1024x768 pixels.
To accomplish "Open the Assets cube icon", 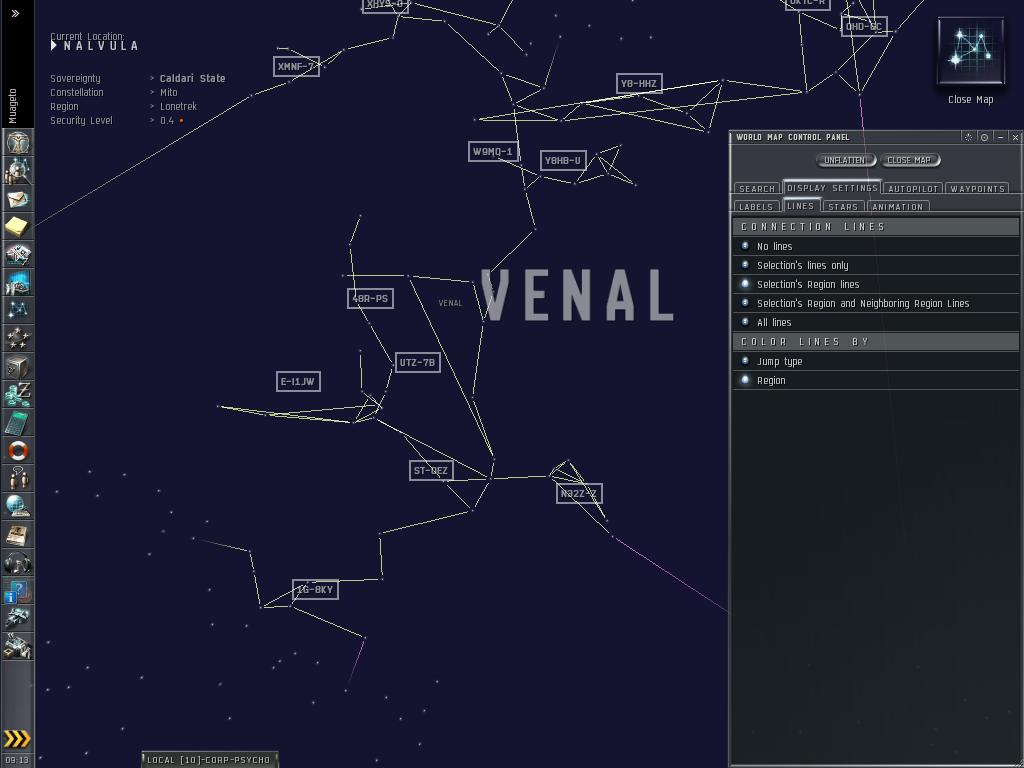I will coord(18,366).
